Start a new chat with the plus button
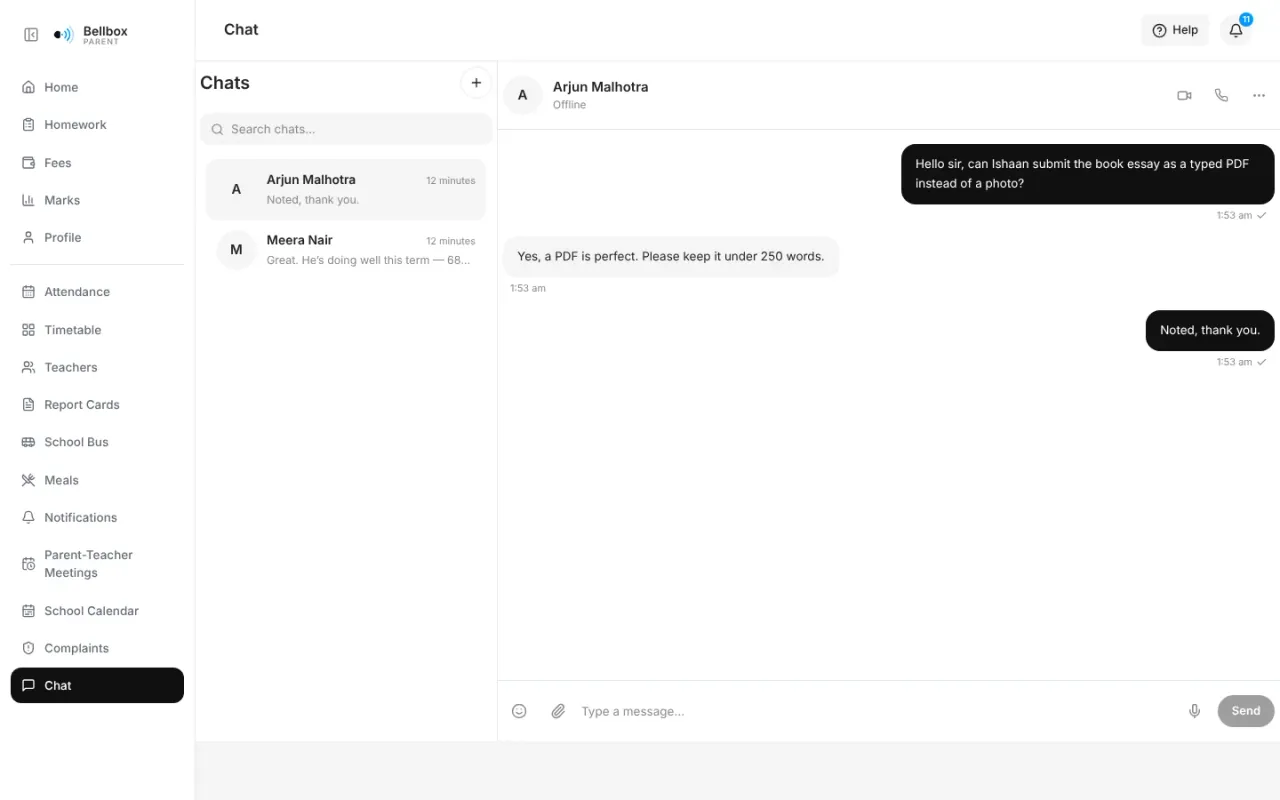Screen dimensions: 1280x800 click(476, 83)
